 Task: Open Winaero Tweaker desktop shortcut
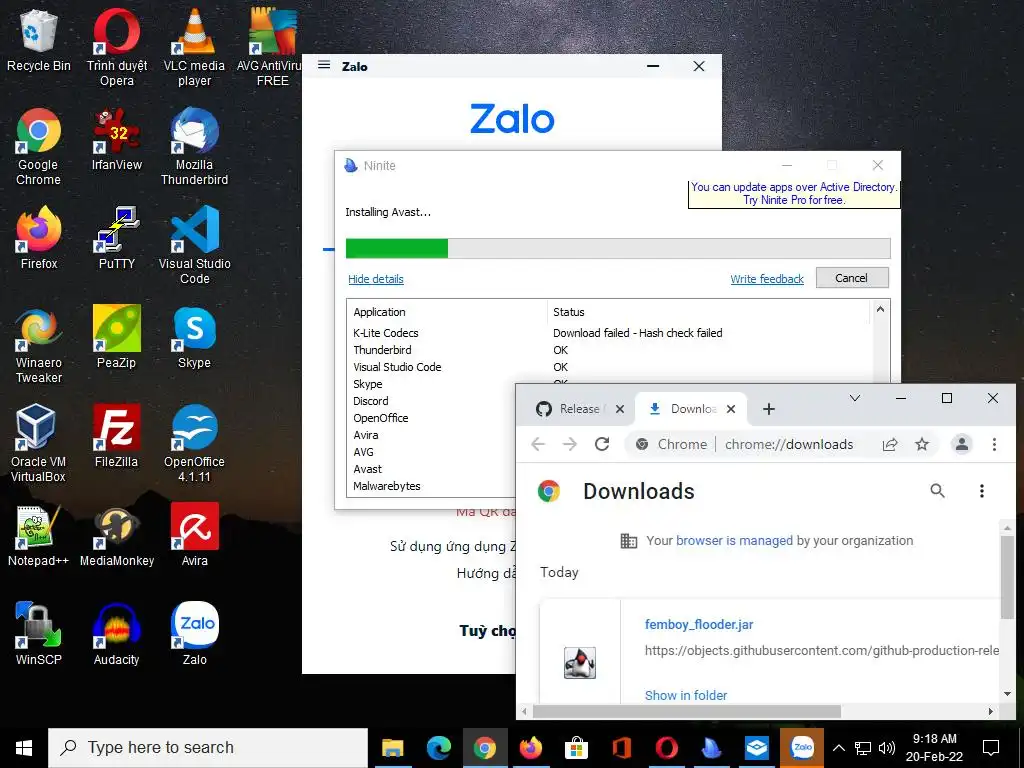point(39,344)
